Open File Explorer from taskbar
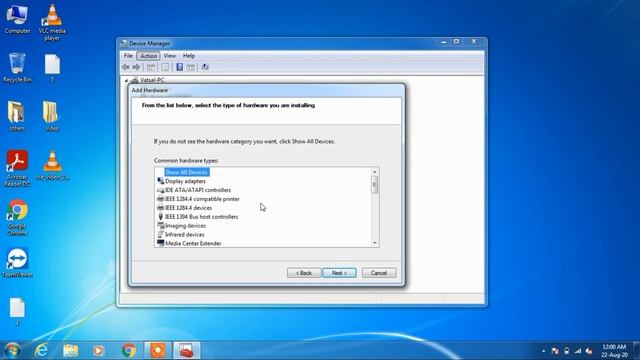The height and width of the screenshot is (360, 640). [x=71, y=350]
